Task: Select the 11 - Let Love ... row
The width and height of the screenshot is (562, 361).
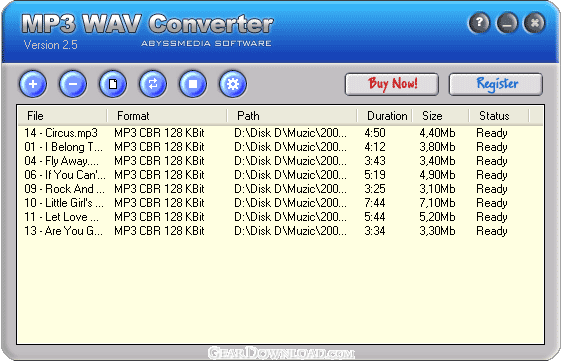Action: pos(281,217)
